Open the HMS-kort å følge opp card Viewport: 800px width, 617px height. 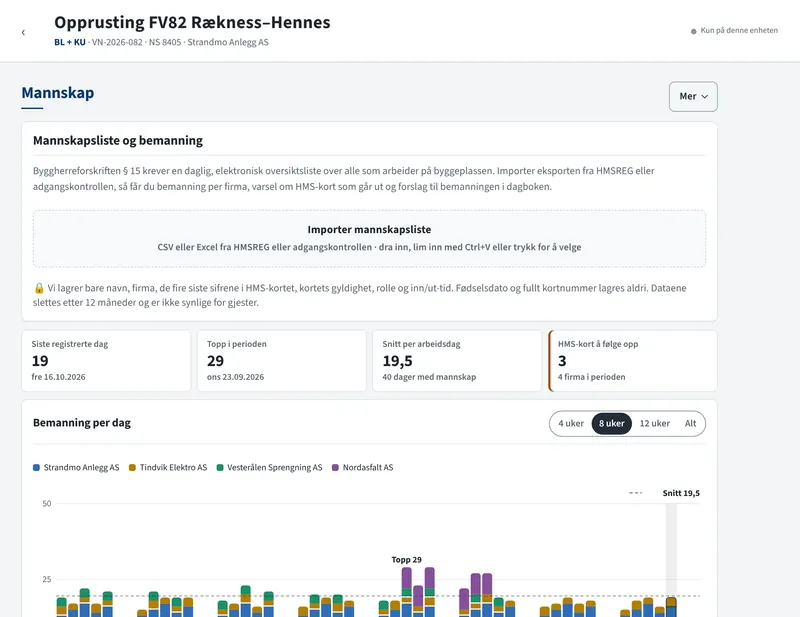point(633,361)
